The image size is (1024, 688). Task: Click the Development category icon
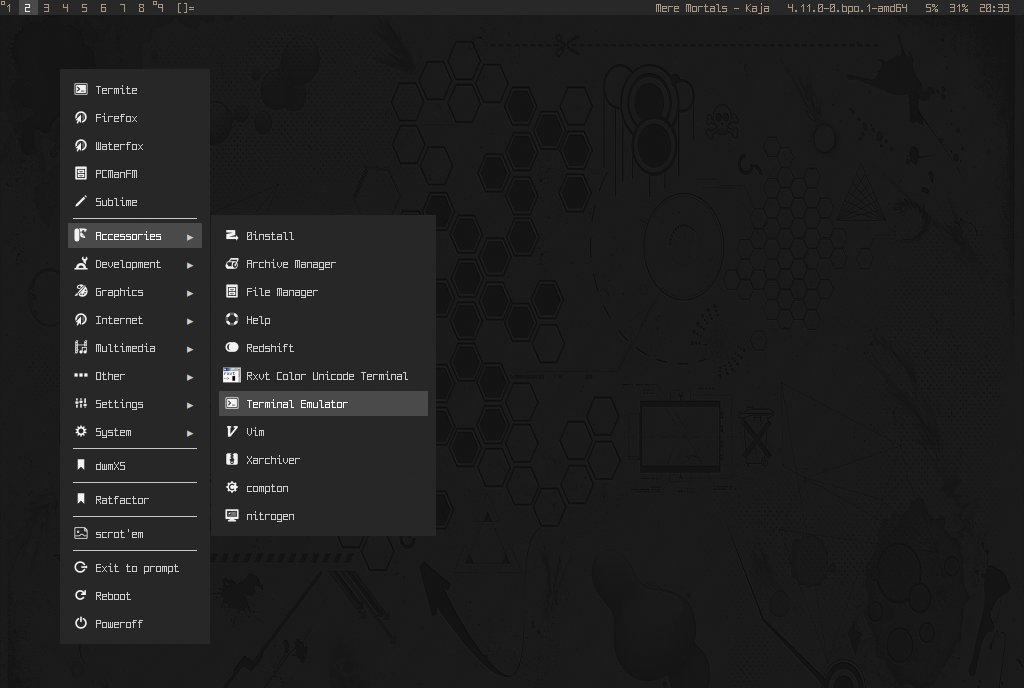pos(81,264)
